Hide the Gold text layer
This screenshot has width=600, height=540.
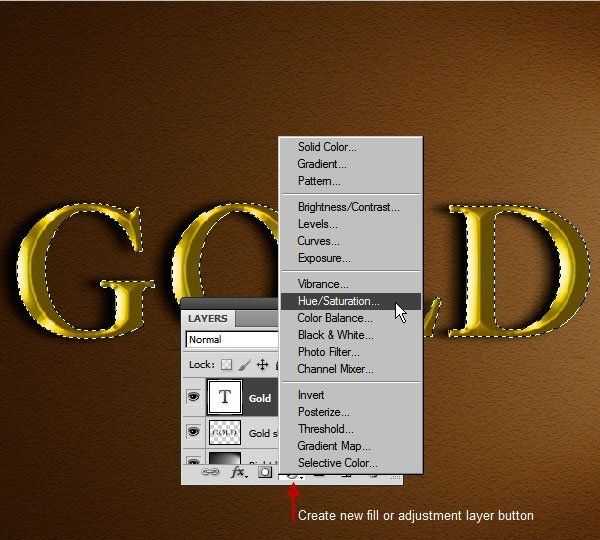coord(193,398)
